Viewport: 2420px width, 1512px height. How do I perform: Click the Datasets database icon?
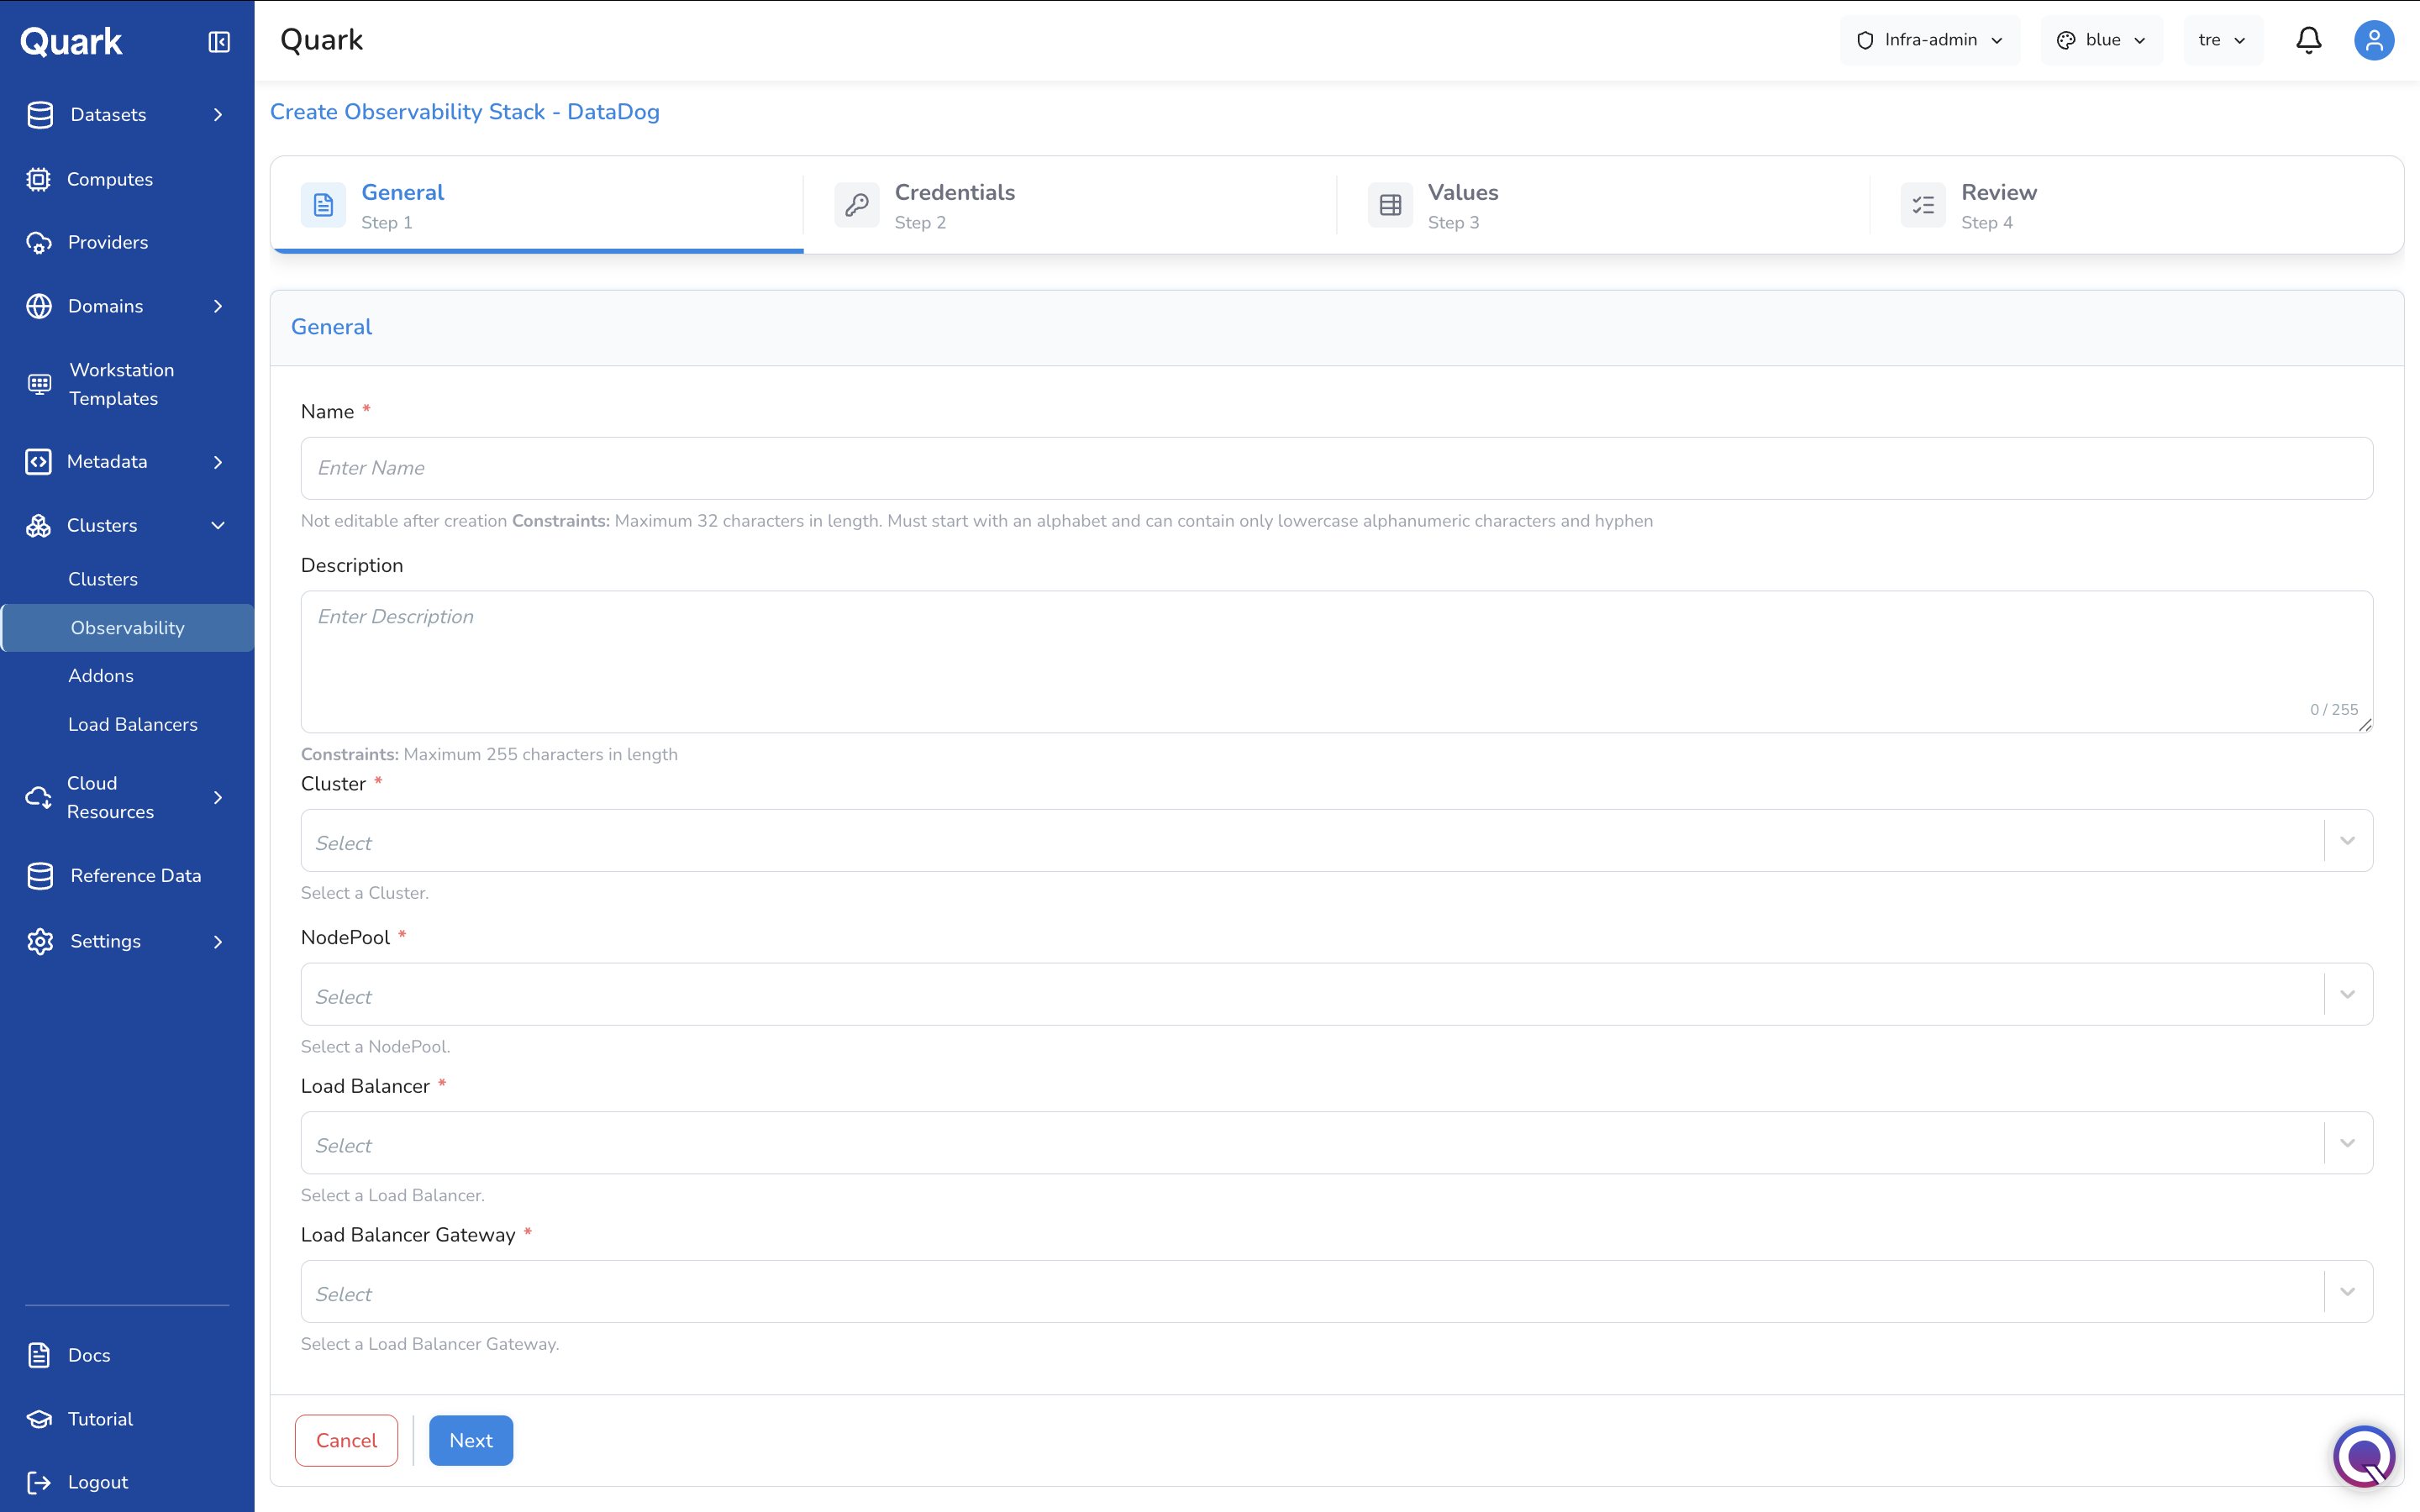click(x=40, y=115)
